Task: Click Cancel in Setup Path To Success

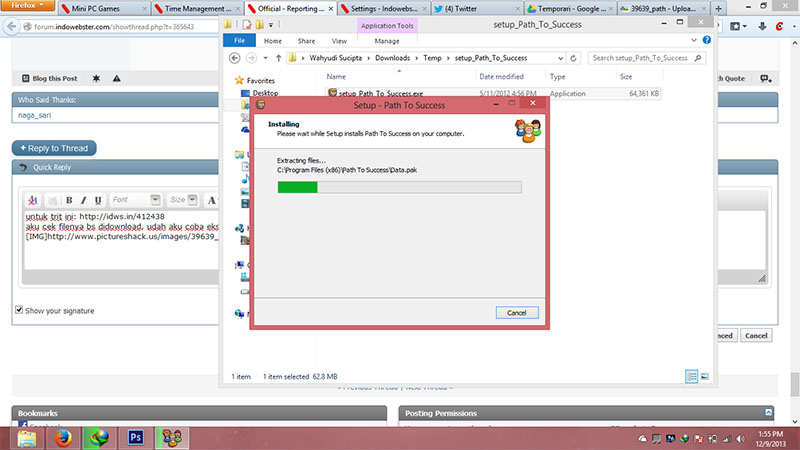Action: [x=517, y=313]
